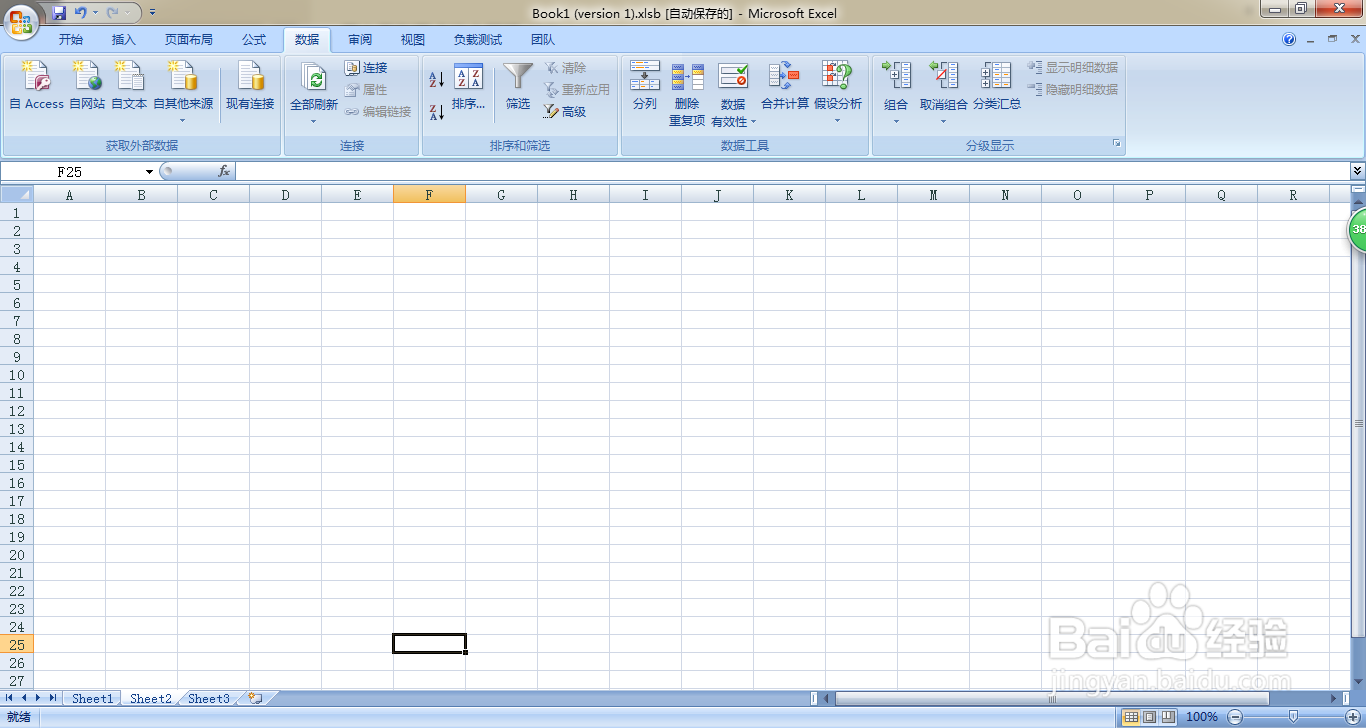Switch to Page Layout view in status bar
This screenshot has width=1366, height=728.
[1149, 717]
